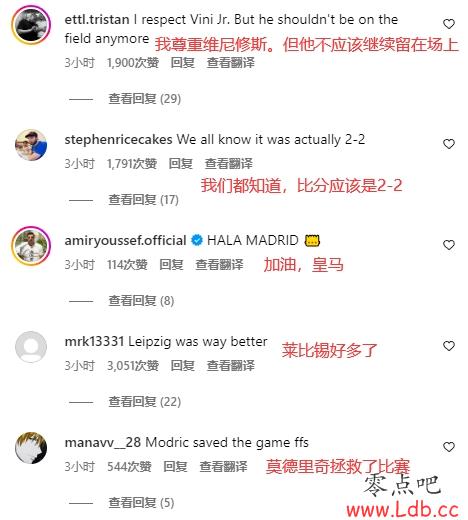The image size is (468, 520).
Task: Expand the 17 replies under stephenricecakes
Action: 143,200
